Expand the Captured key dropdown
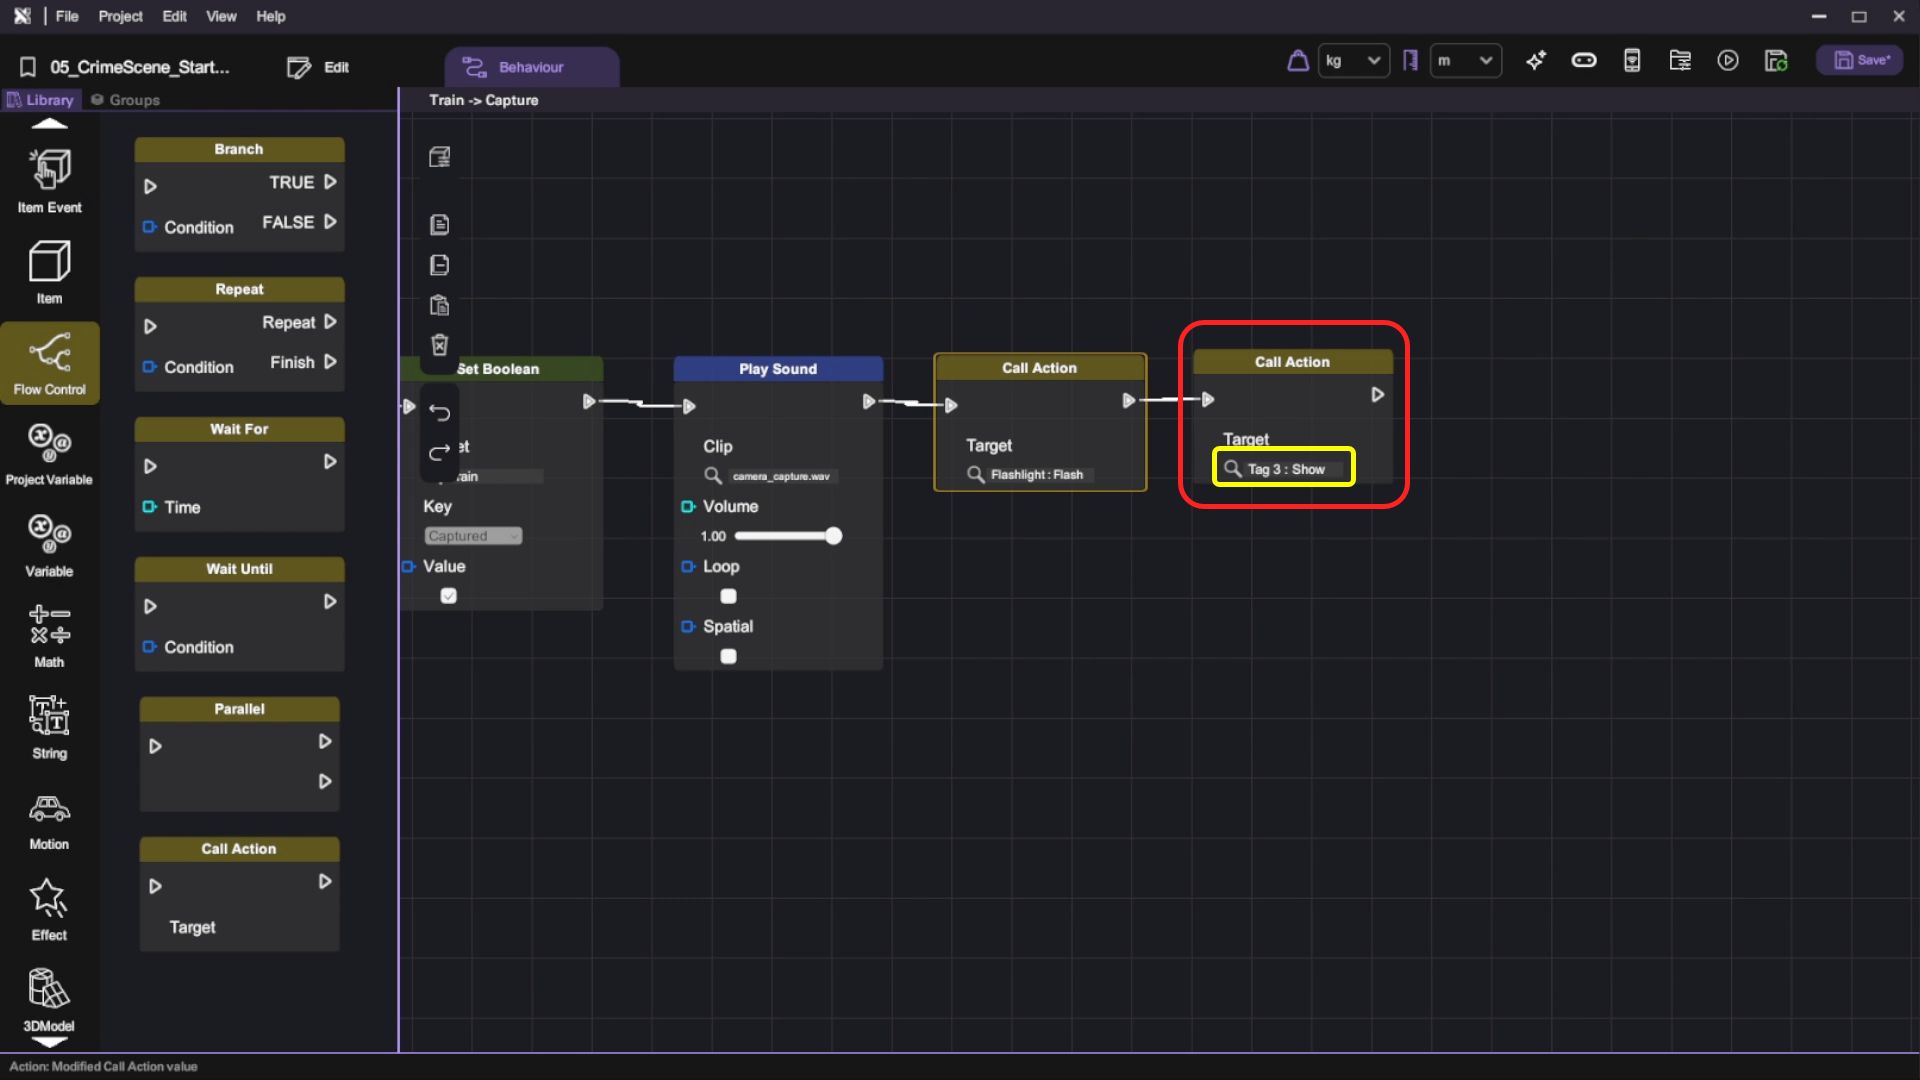The width and height of the screenshot is (1920, 1080). 473,536
